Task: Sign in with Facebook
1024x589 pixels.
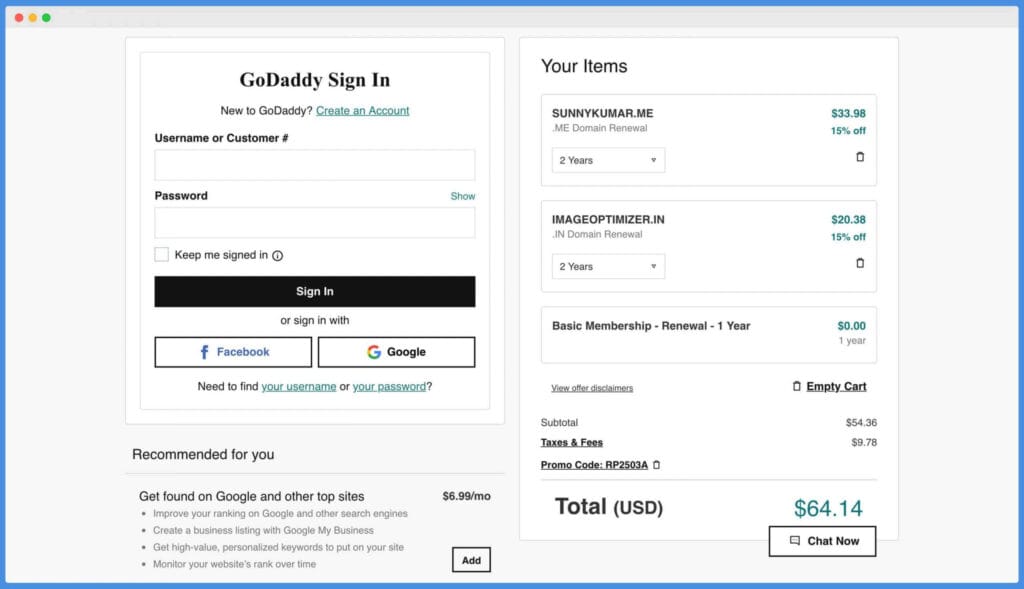Action: coord(233,352)
